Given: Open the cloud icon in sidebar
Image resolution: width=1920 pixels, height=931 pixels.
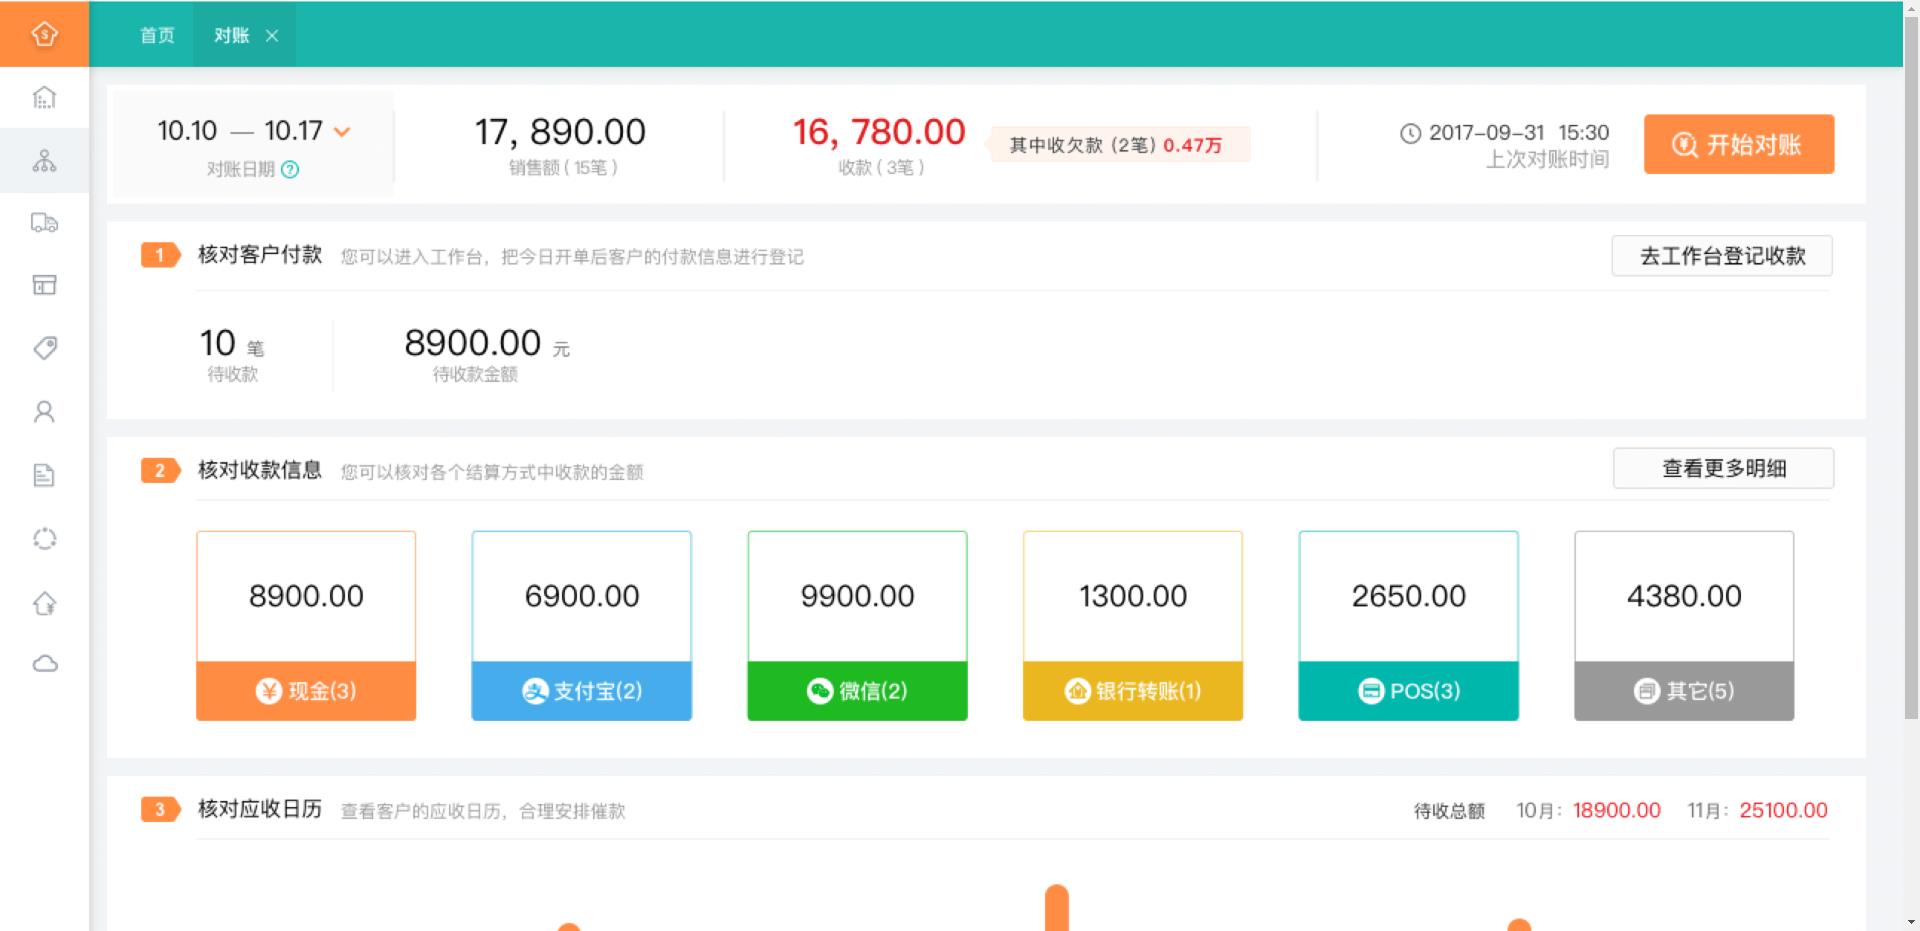Looking at the screenshot, I should coord(44,664).
